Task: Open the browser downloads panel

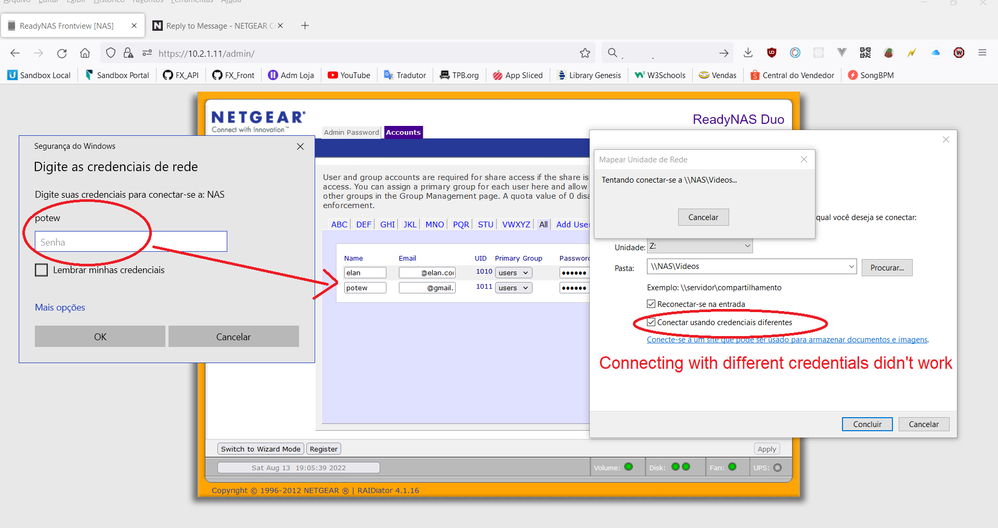Action: click(748, 53)
